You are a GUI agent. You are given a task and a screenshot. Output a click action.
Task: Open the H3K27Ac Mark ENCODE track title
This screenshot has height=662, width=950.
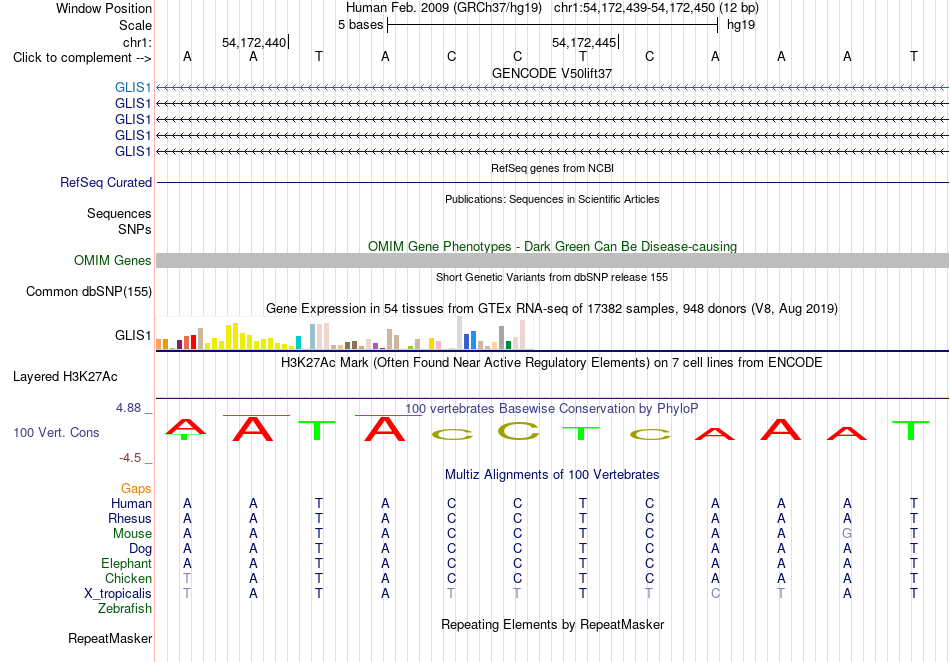click(552, 363)
